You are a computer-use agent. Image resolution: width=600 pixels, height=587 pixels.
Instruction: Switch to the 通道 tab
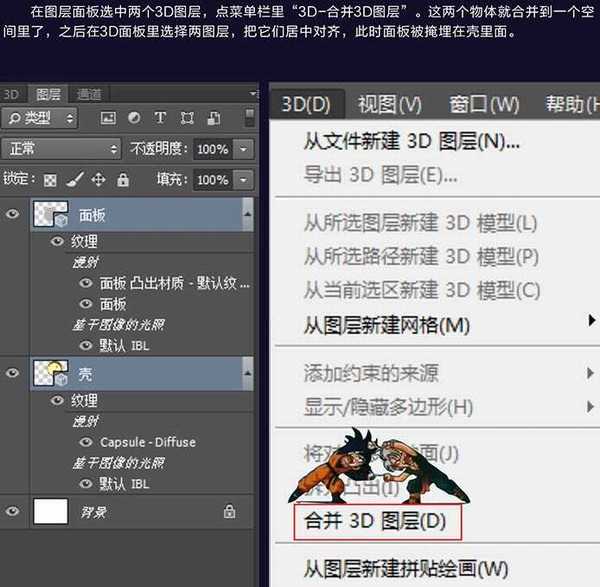(89, 94)
